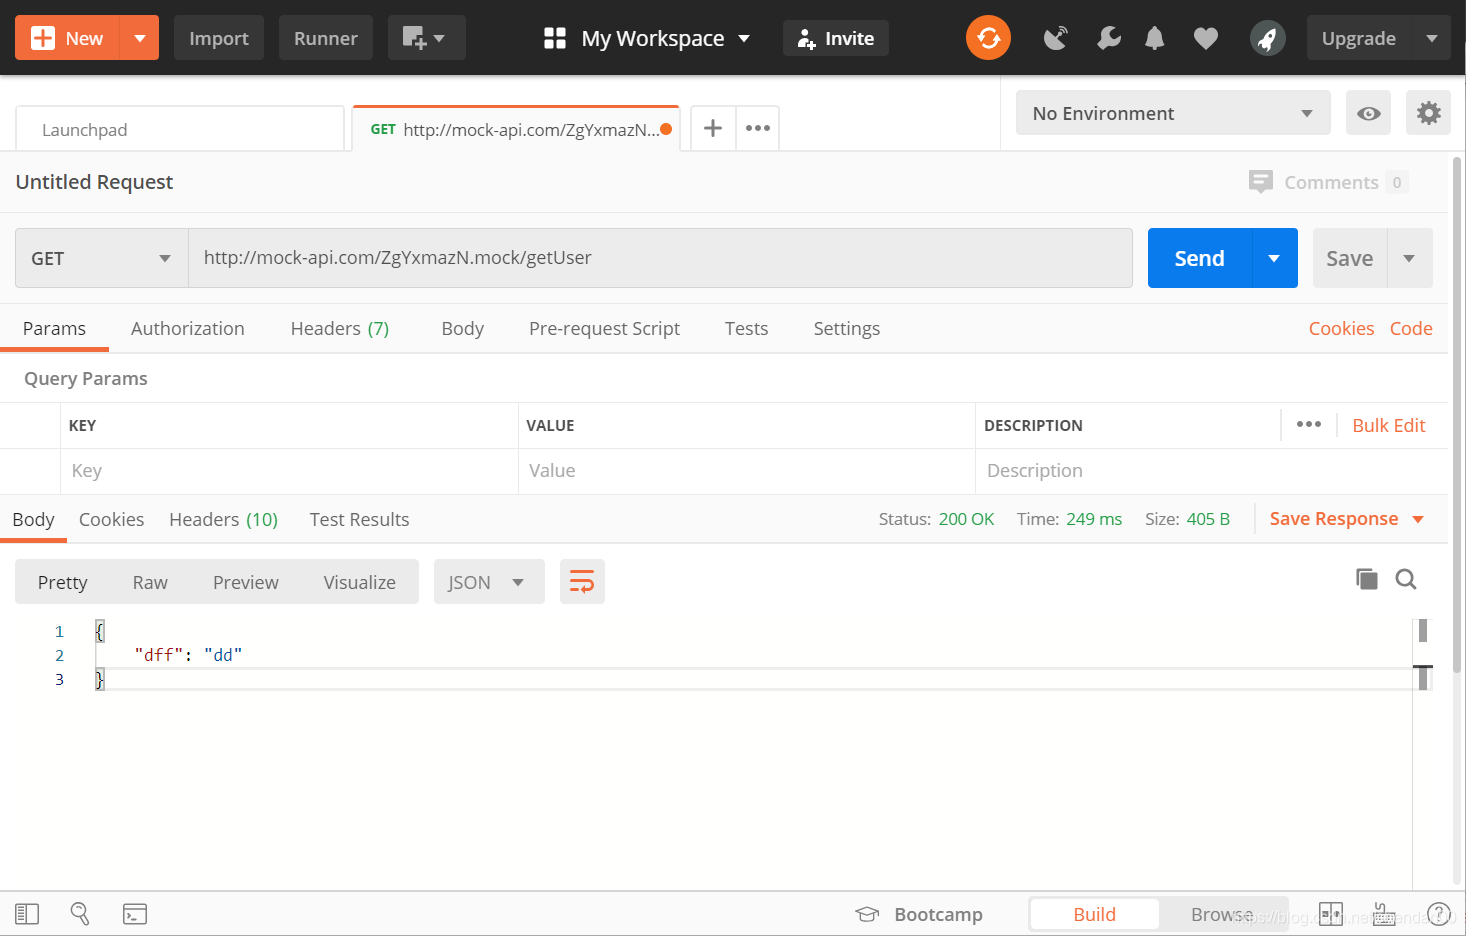Open the capture requests satellite icon
1466x936 pixels.
point(1056,38)
